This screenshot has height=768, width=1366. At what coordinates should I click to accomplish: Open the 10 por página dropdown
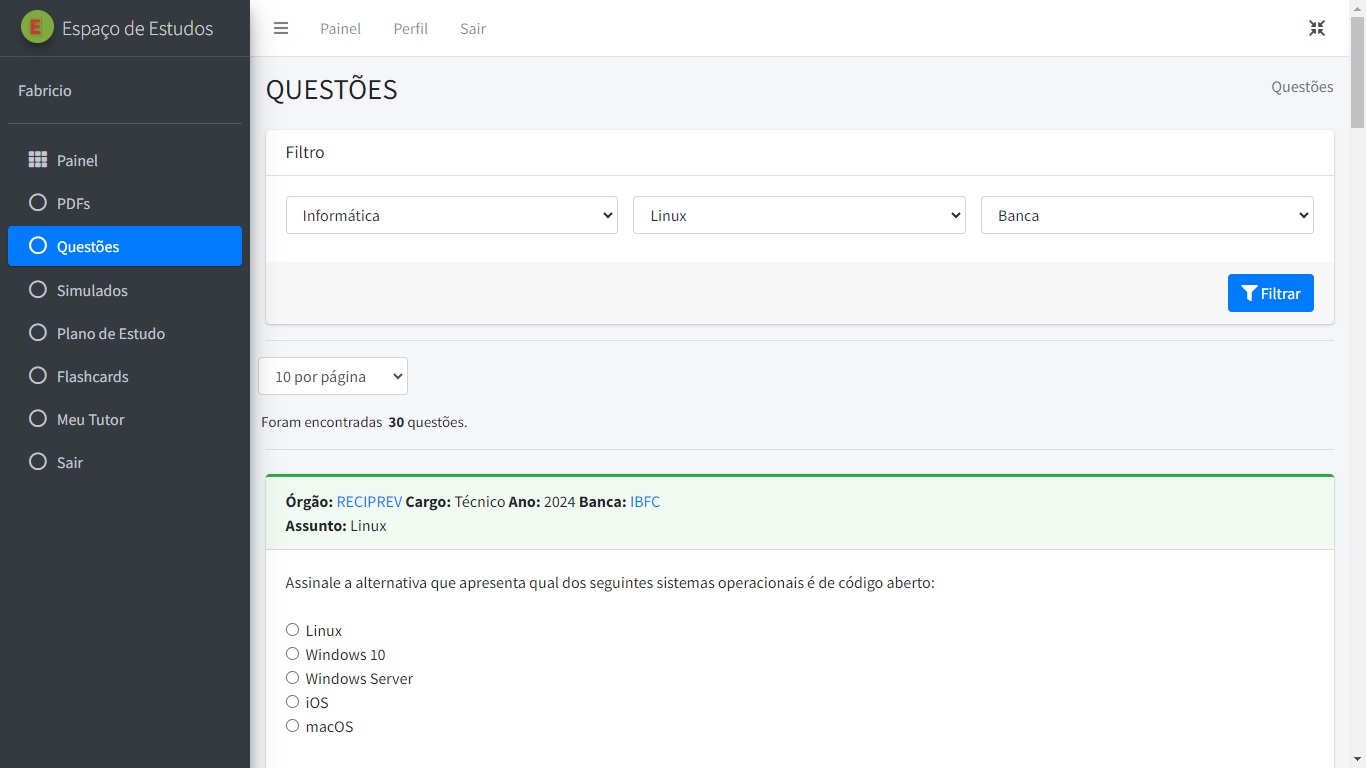coord(333,376)
